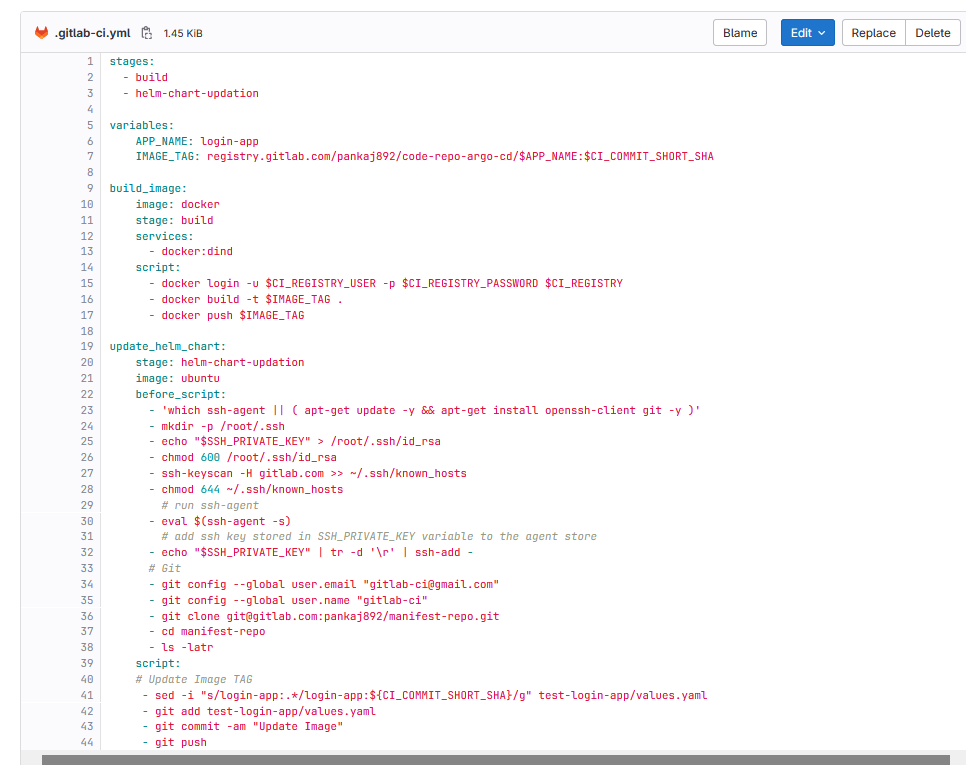This screenshot has height=765, width=966.
Task: Select line number 19 beside update_helm_chart
Action: [x=87, y=346]
